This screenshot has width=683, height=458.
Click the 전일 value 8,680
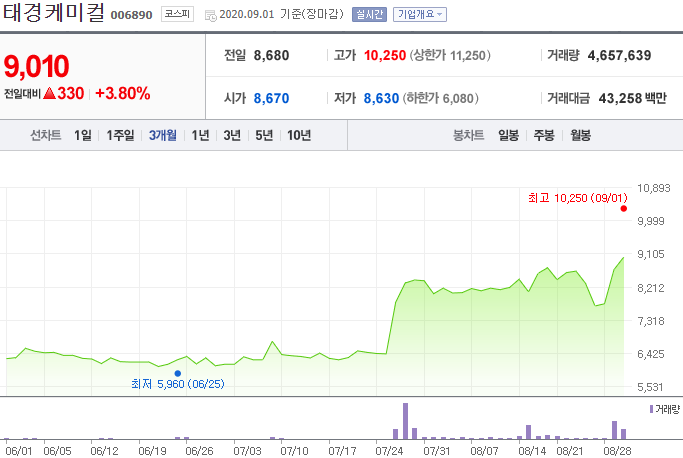271,55
